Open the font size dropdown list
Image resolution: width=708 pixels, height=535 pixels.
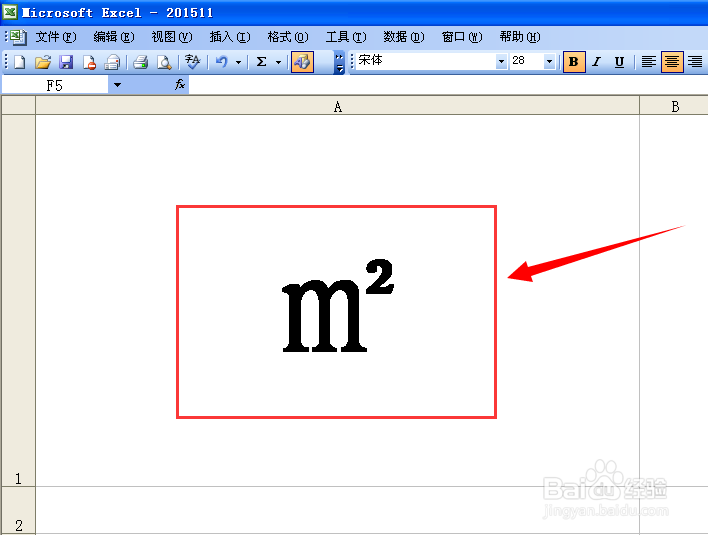click(x=549, y=61)
